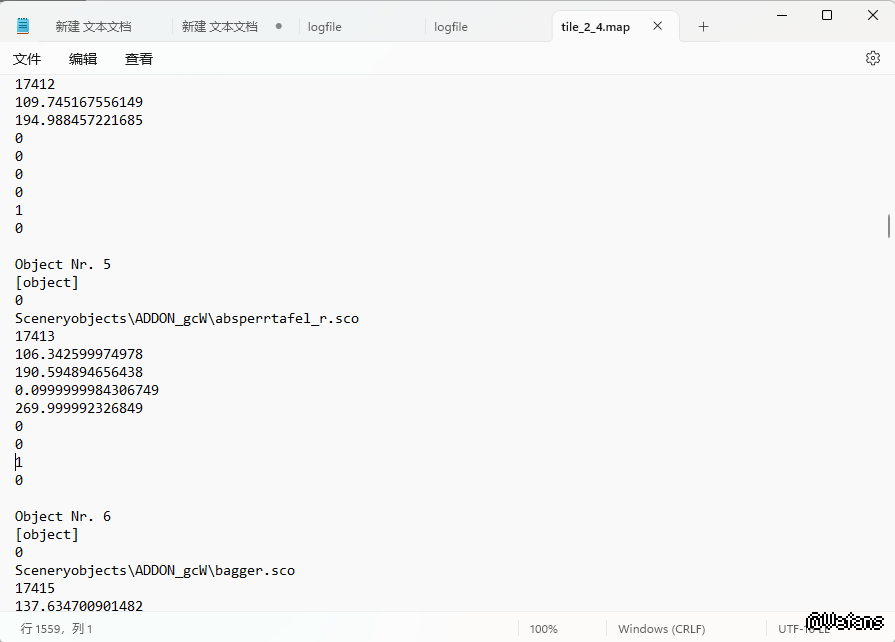The image size is (895, 642).
Task: Click the Notepad app icon
Action: point(23,26)
